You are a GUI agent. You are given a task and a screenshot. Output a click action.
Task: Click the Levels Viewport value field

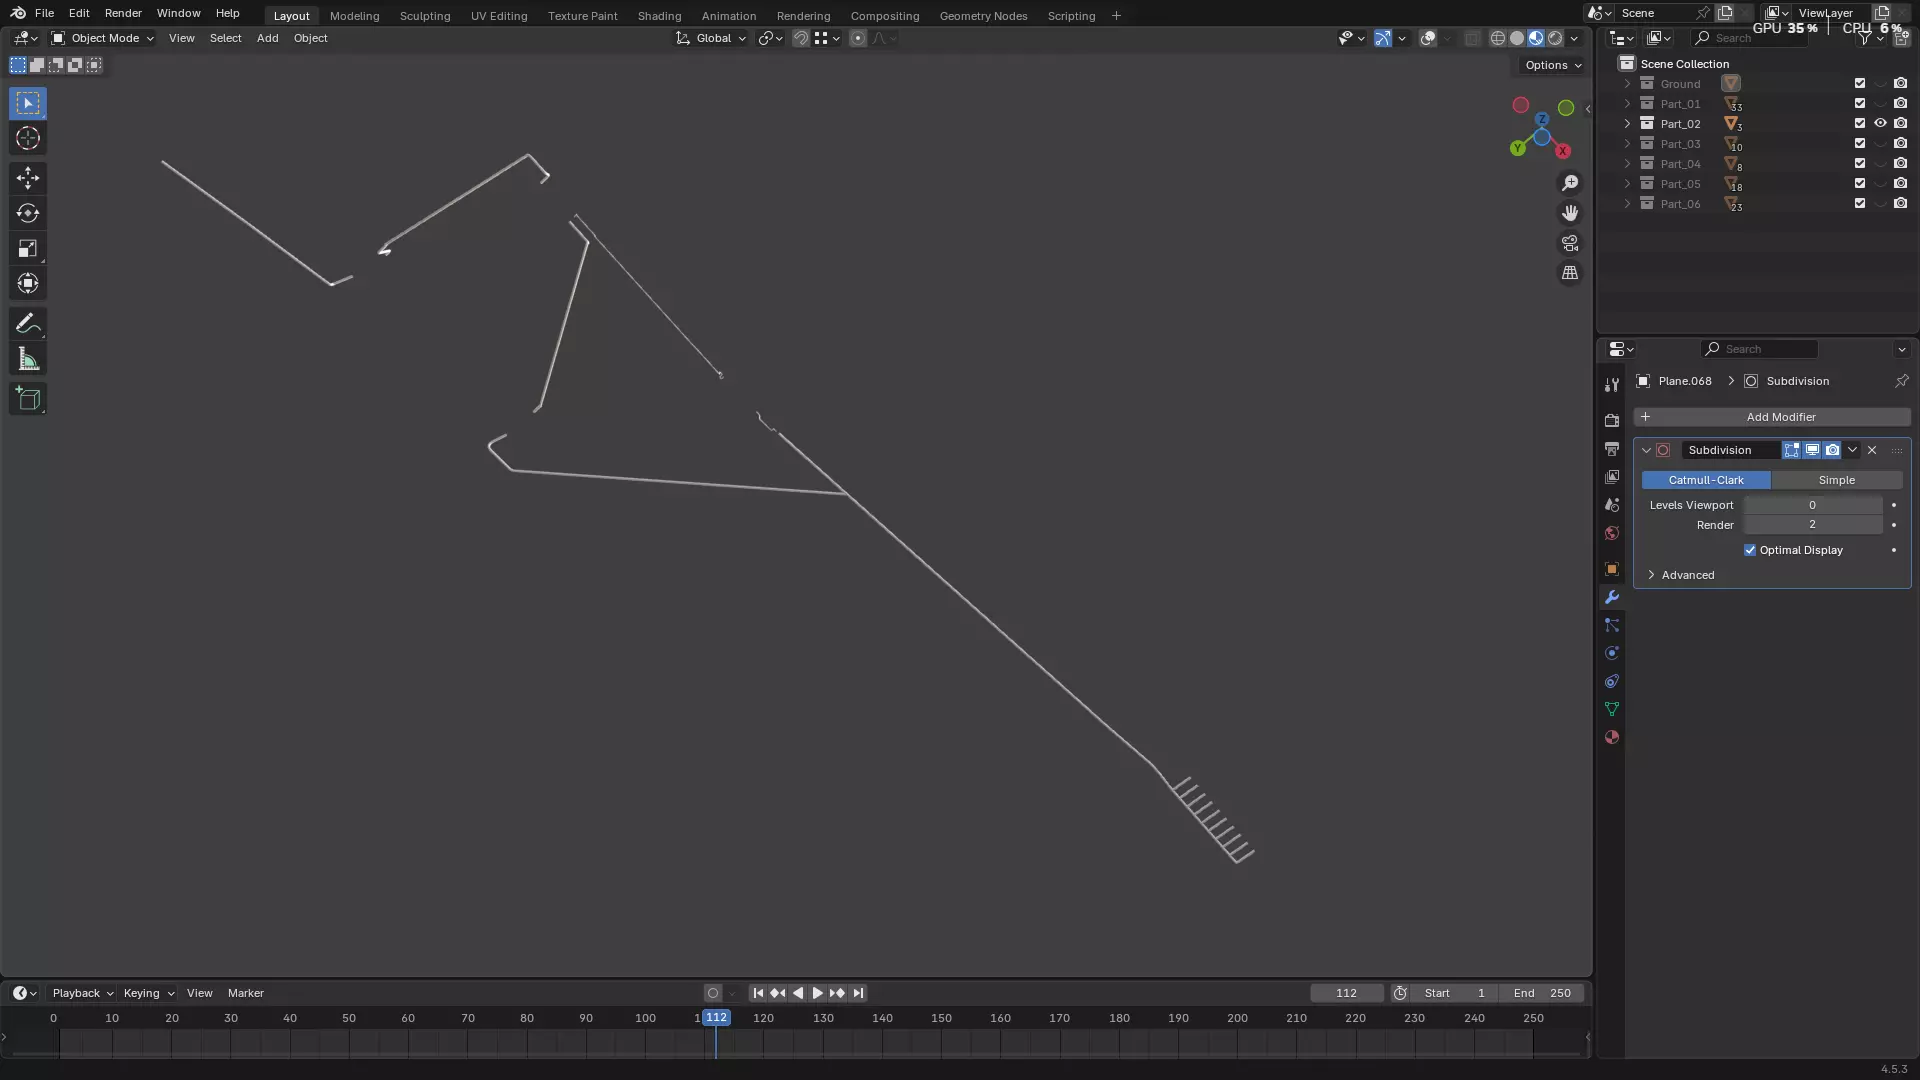(1812, 505)
